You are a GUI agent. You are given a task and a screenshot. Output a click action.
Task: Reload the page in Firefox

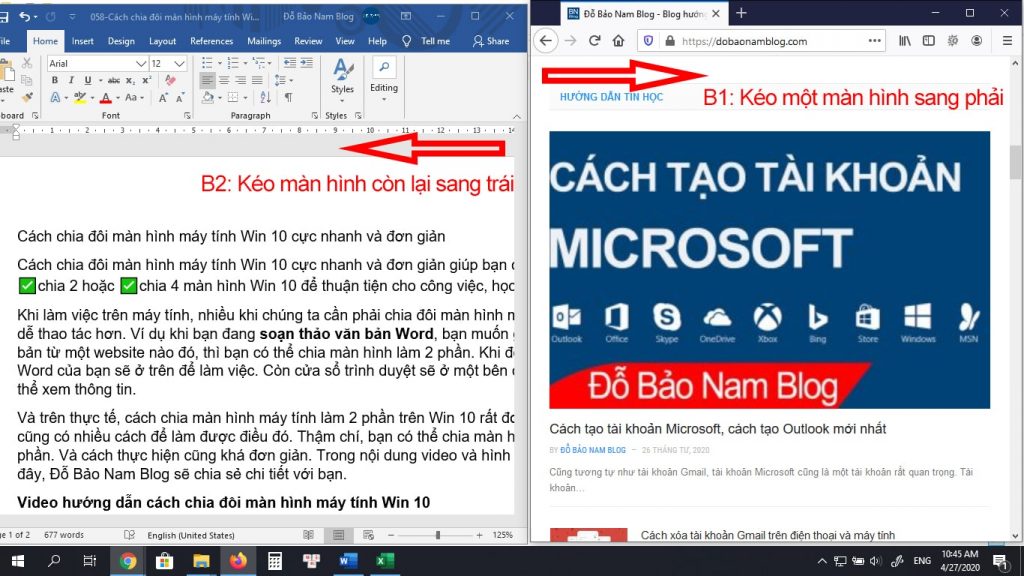click(x=594, y=40)
